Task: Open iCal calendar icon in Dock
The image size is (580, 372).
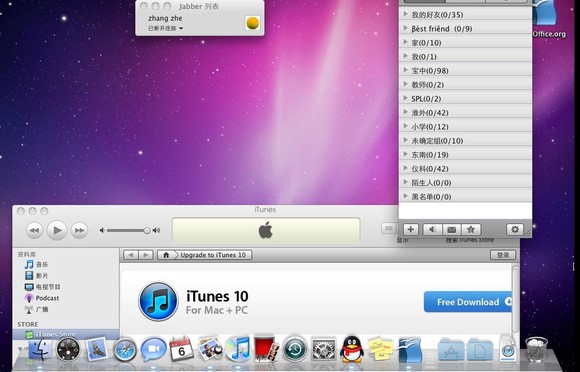Action: 181,349
